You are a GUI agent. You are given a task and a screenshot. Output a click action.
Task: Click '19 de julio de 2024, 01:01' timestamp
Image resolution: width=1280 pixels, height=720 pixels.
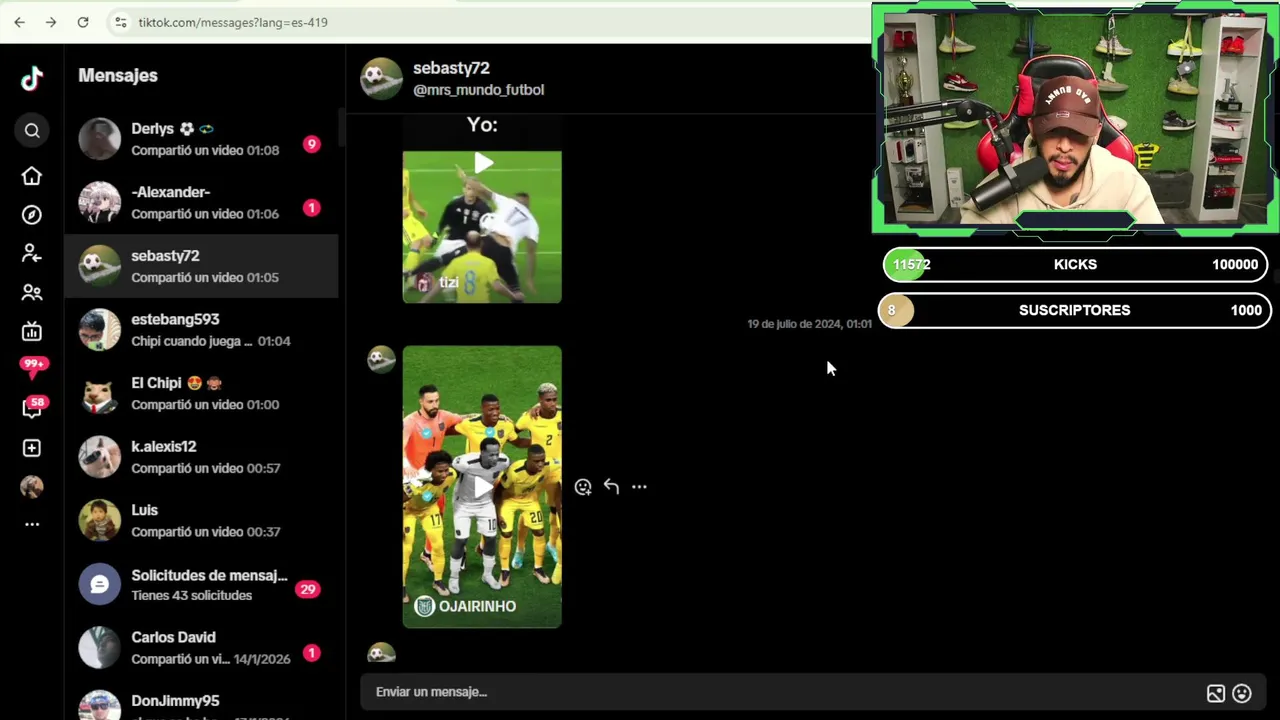[809, 324]
